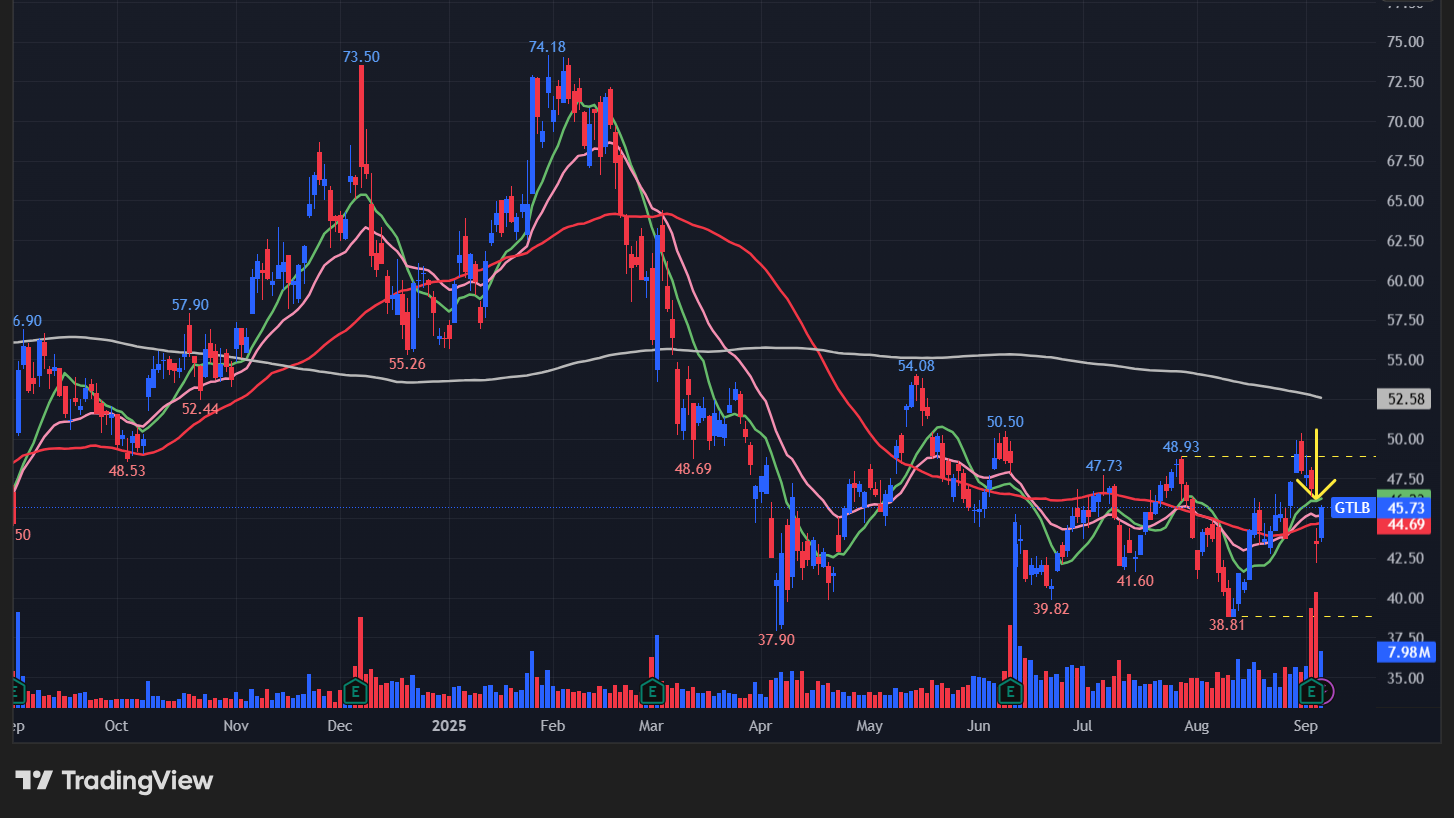This screenshot has width=1454, height=818.
Task: Click the 74.18 high price label
Action: tap(548, 47)
